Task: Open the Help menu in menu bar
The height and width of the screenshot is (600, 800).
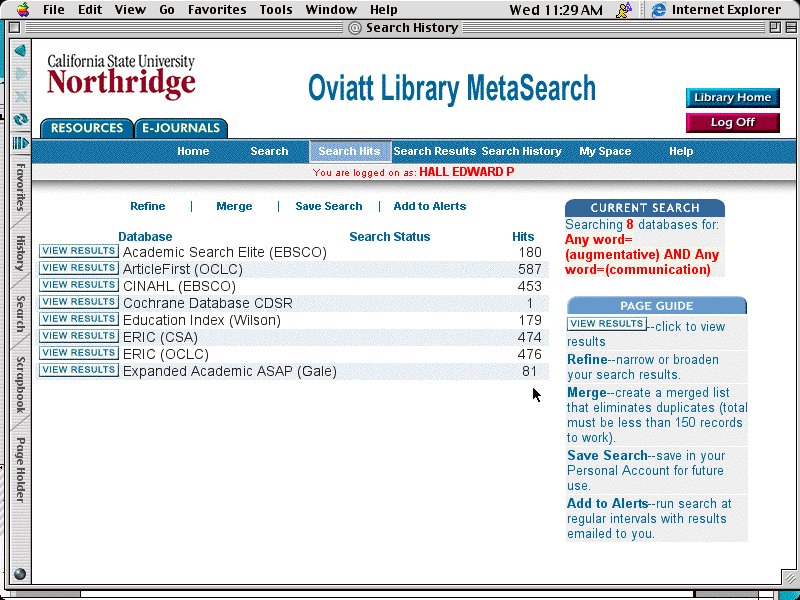Action: coord(384,9)
